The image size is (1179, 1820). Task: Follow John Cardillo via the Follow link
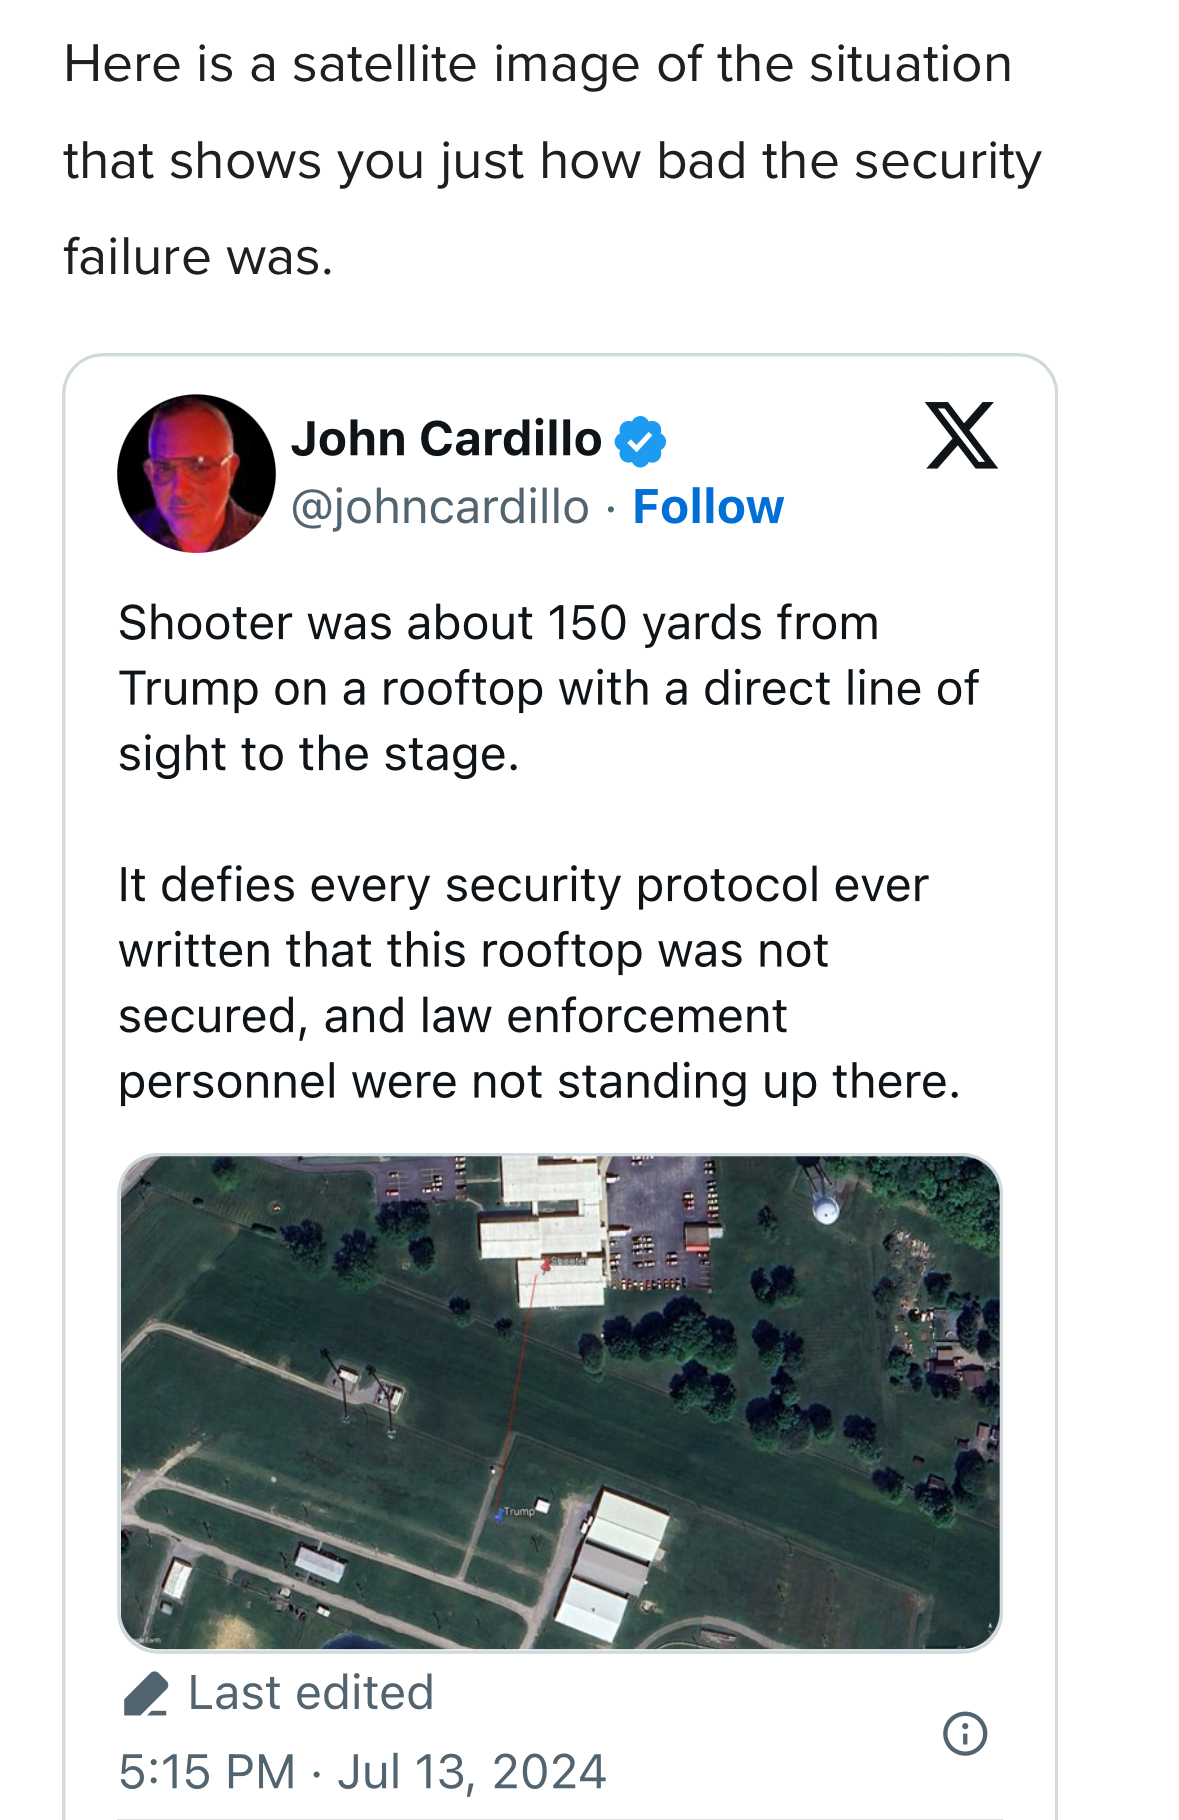pyautogui.click(x=708, y=507)
